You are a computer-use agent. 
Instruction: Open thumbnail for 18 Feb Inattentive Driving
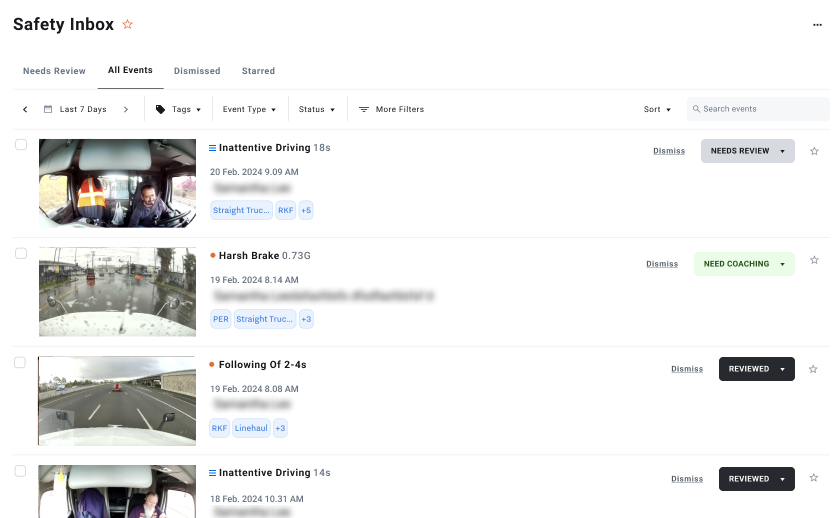click(117, 491)
